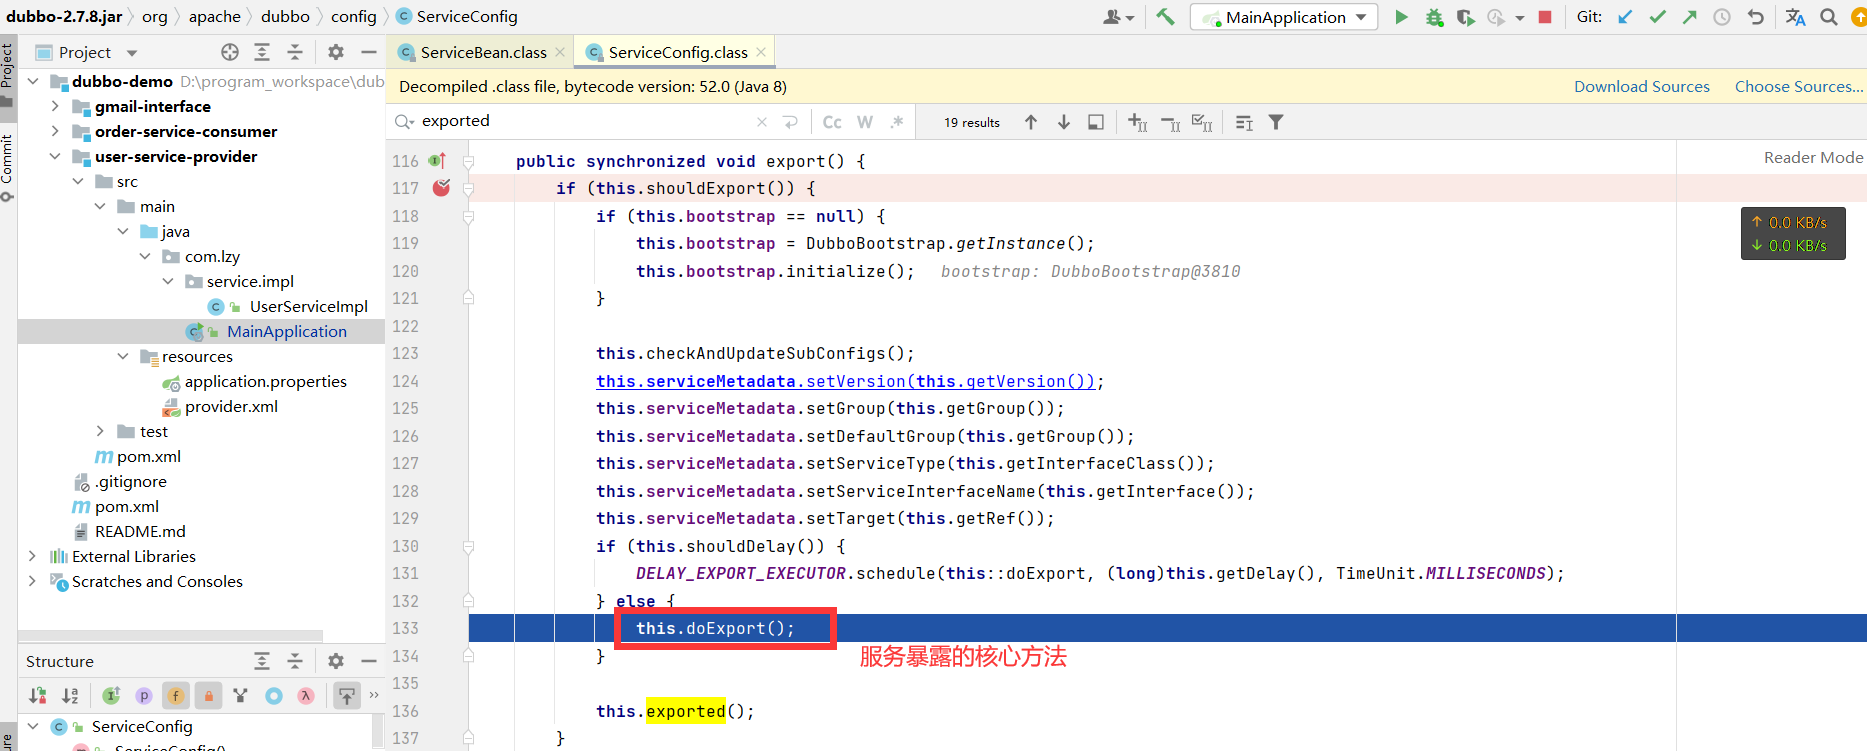Open the Translate plugin icon
The height and width of the screenshot is (751, 1867).
1795,17
